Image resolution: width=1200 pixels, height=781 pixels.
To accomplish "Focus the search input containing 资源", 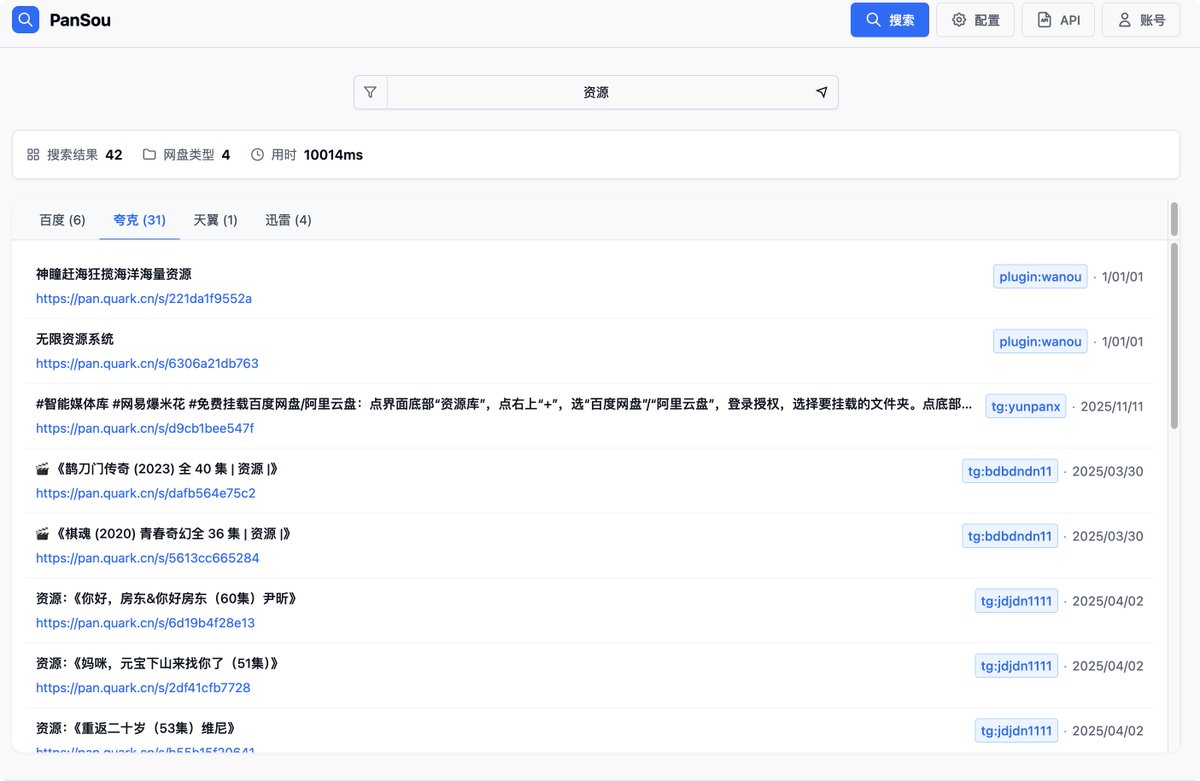I will (596, 92).
